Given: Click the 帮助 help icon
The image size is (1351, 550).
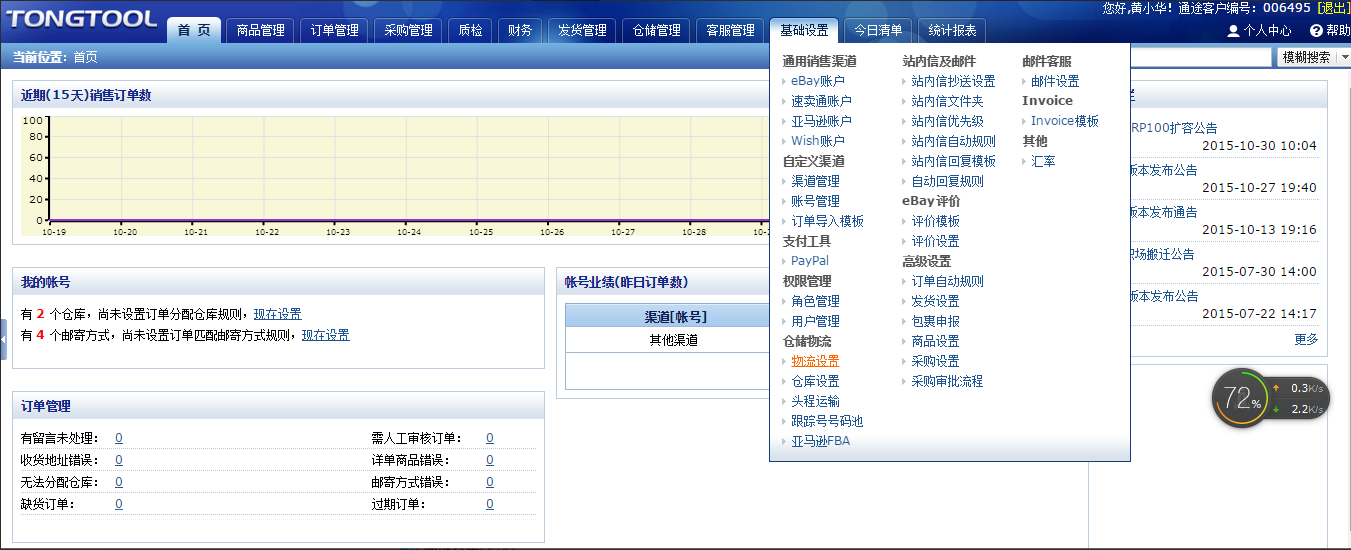Looking at the screenshot, I should 1316,31.
